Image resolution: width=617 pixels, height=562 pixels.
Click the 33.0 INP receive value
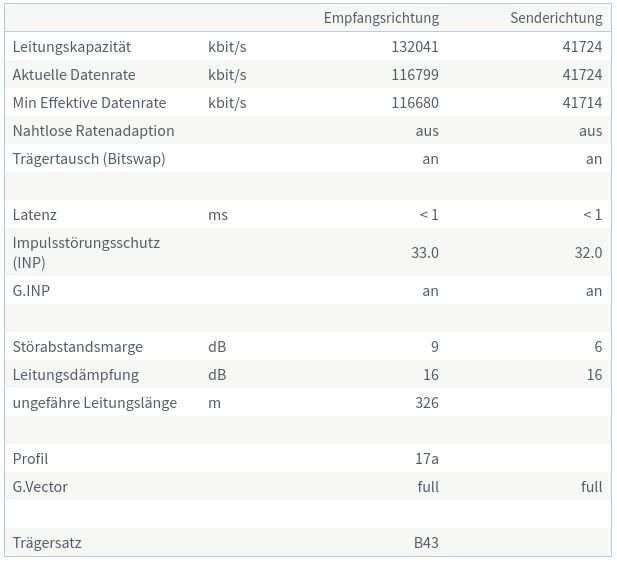pos(424,252)
